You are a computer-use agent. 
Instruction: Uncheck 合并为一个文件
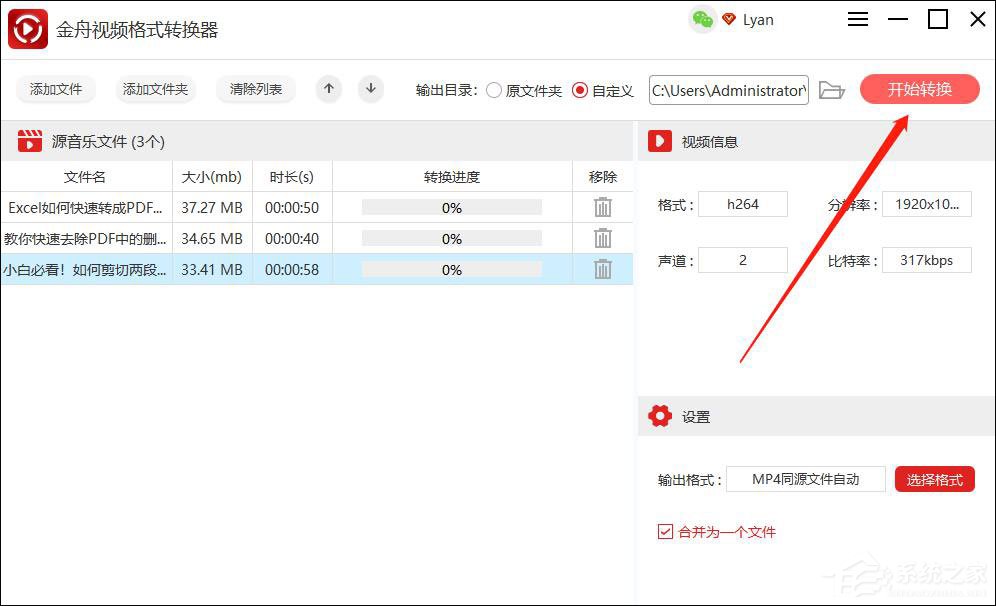pos(665,531)
